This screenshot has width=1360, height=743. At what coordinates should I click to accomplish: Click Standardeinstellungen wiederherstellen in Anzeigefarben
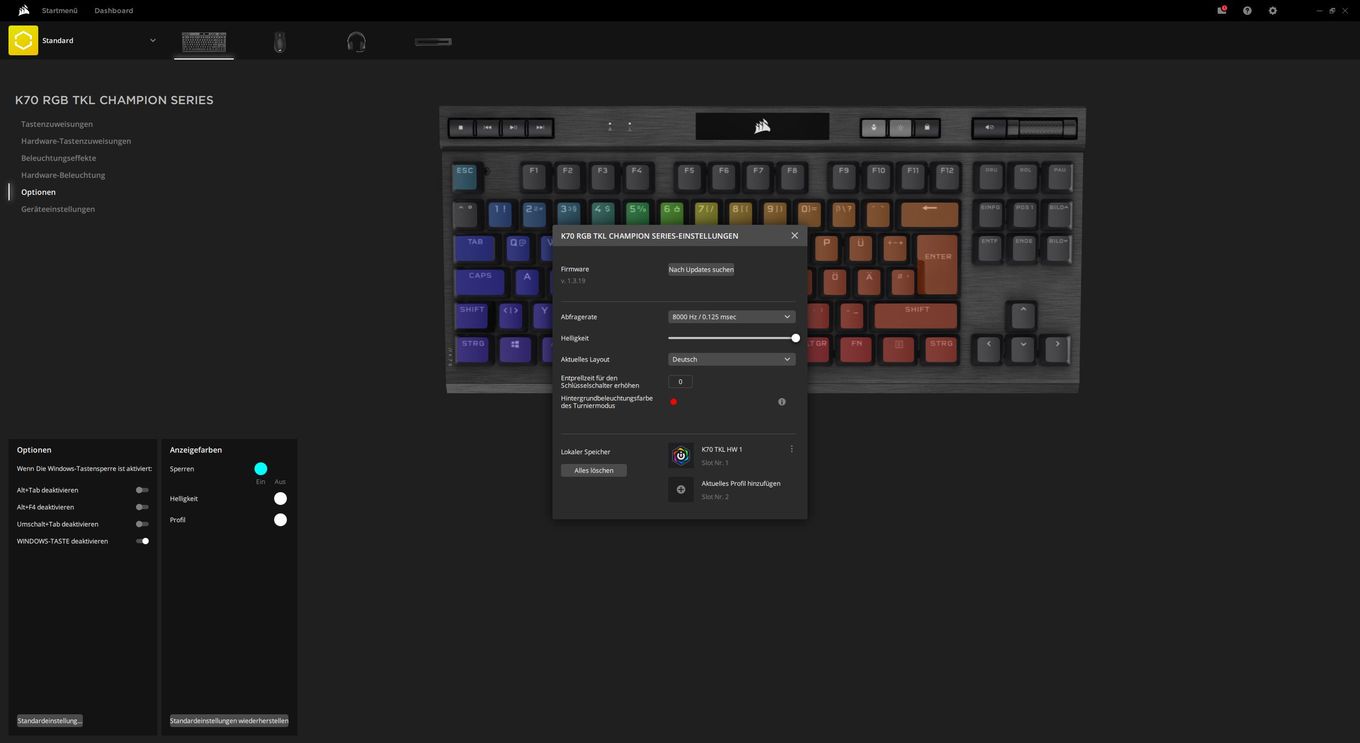coord(229,720)
